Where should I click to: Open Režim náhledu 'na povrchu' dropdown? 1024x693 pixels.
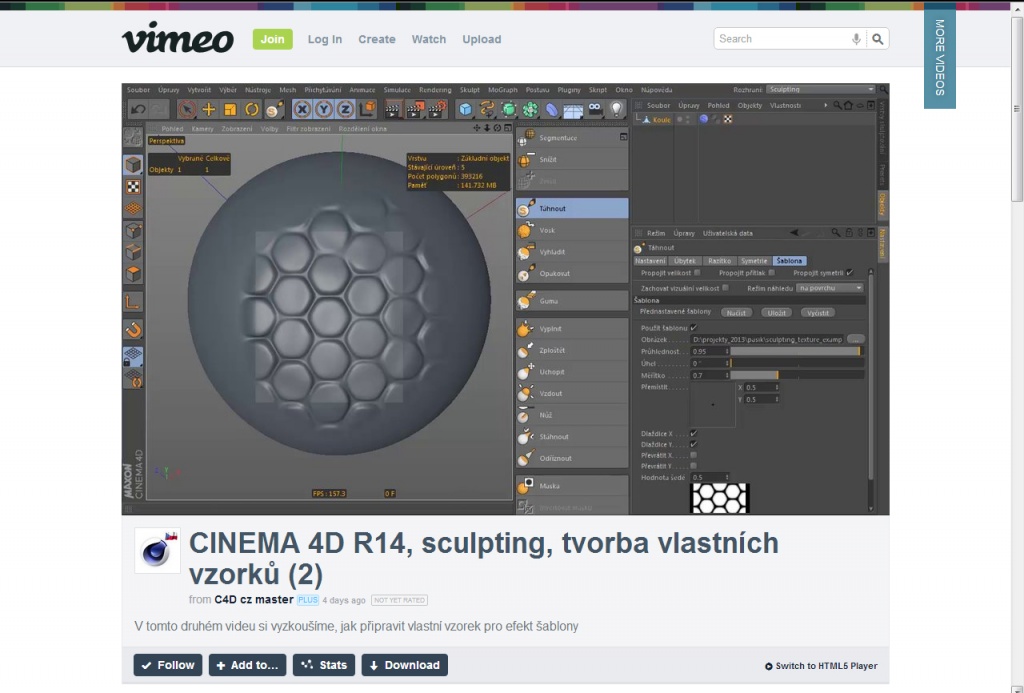click(x=829, y=288)
